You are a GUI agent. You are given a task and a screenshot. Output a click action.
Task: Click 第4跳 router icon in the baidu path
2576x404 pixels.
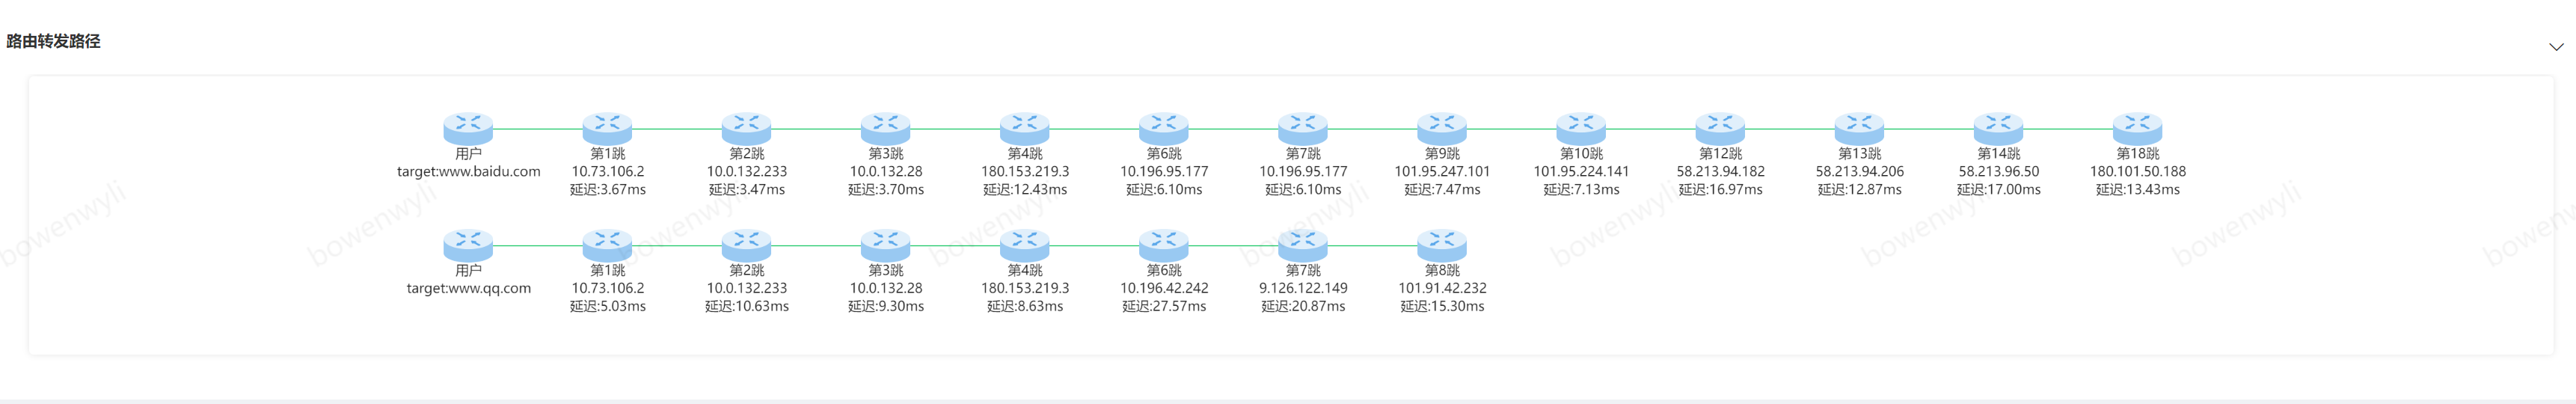[1025, 128]
